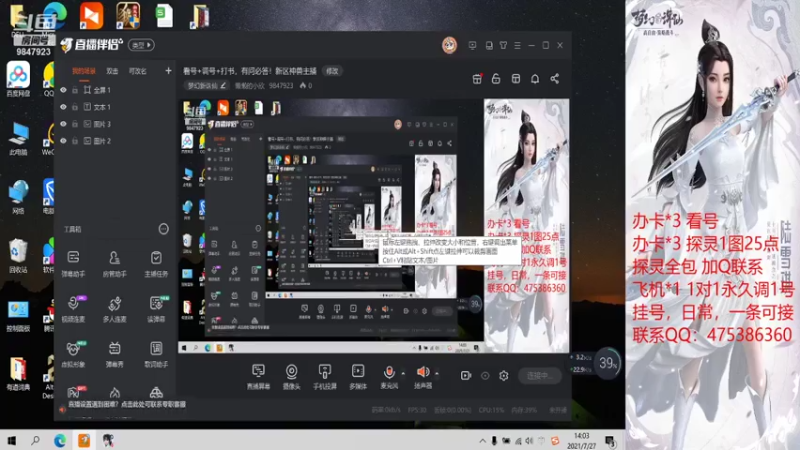Open stream settings gear
Image resolution: width=800 pixels, height=450 pixels.
coord(504,376)
